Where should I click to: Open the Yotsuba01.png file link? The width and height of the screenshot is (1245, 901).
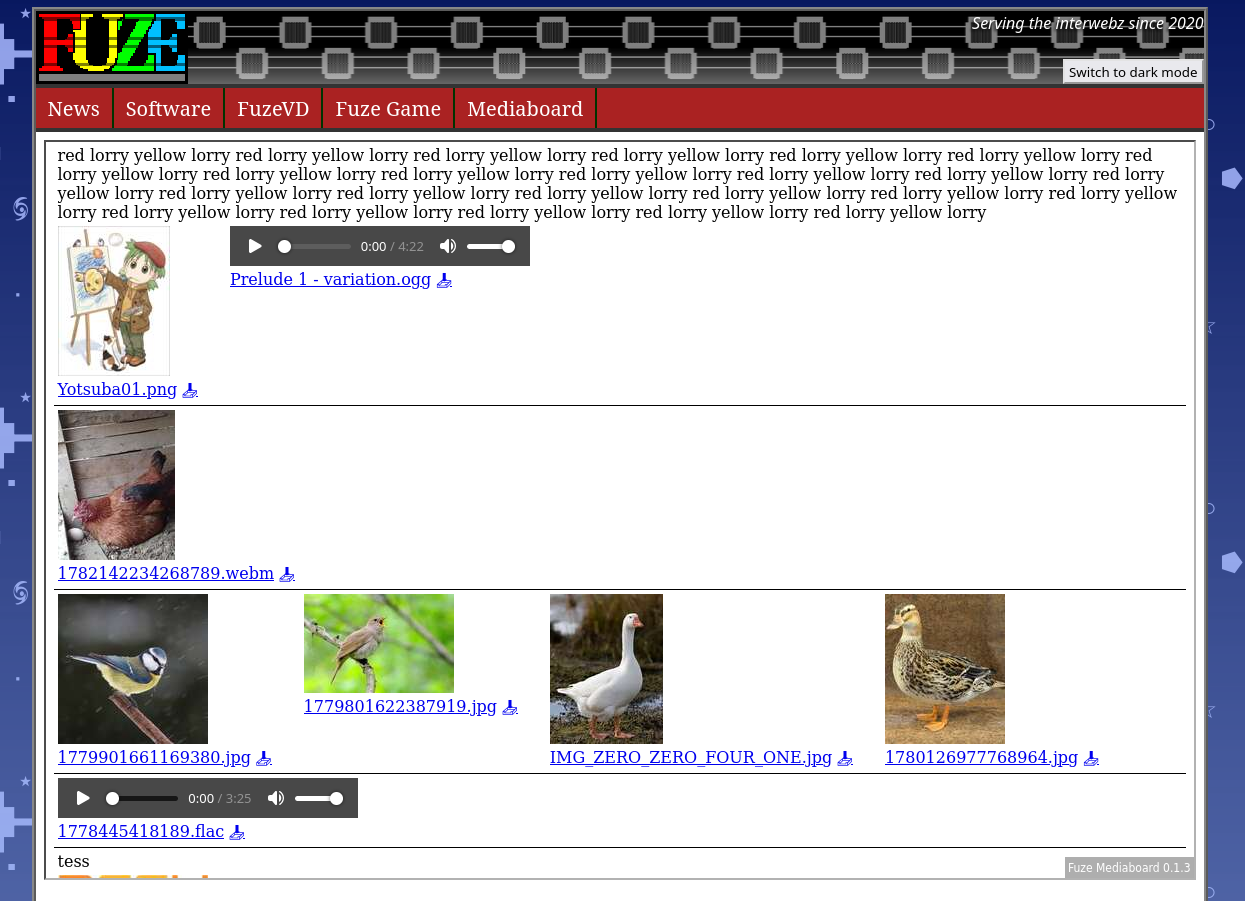[x=117, y=390]
